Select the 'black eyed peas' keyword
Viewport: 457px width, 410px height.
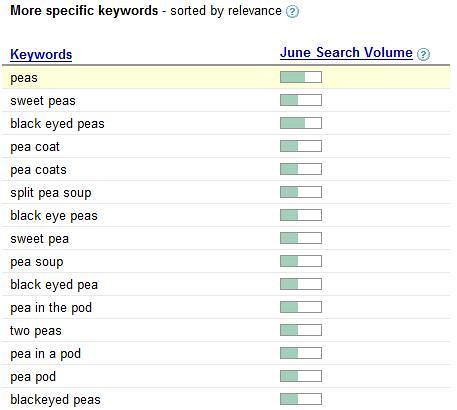click(57, 124)
